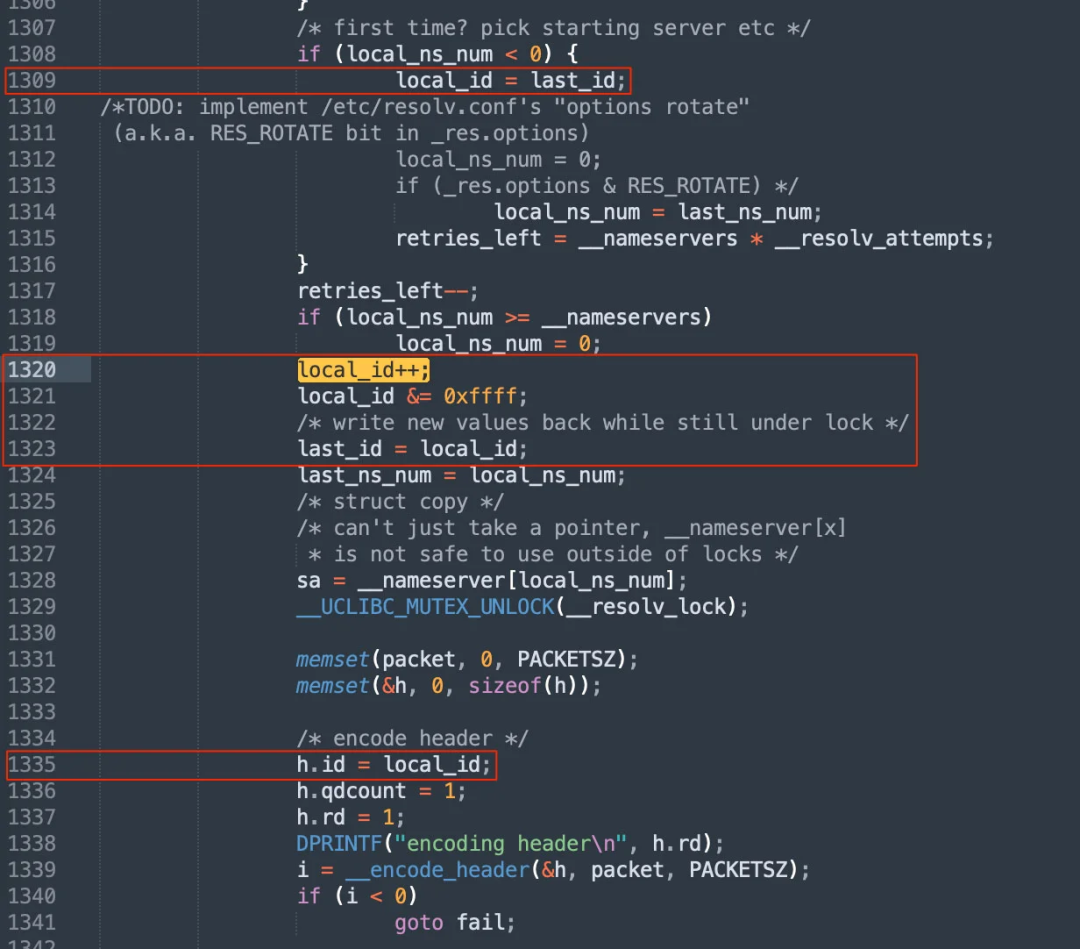Click the __resolv_attempts identifier

883,239
